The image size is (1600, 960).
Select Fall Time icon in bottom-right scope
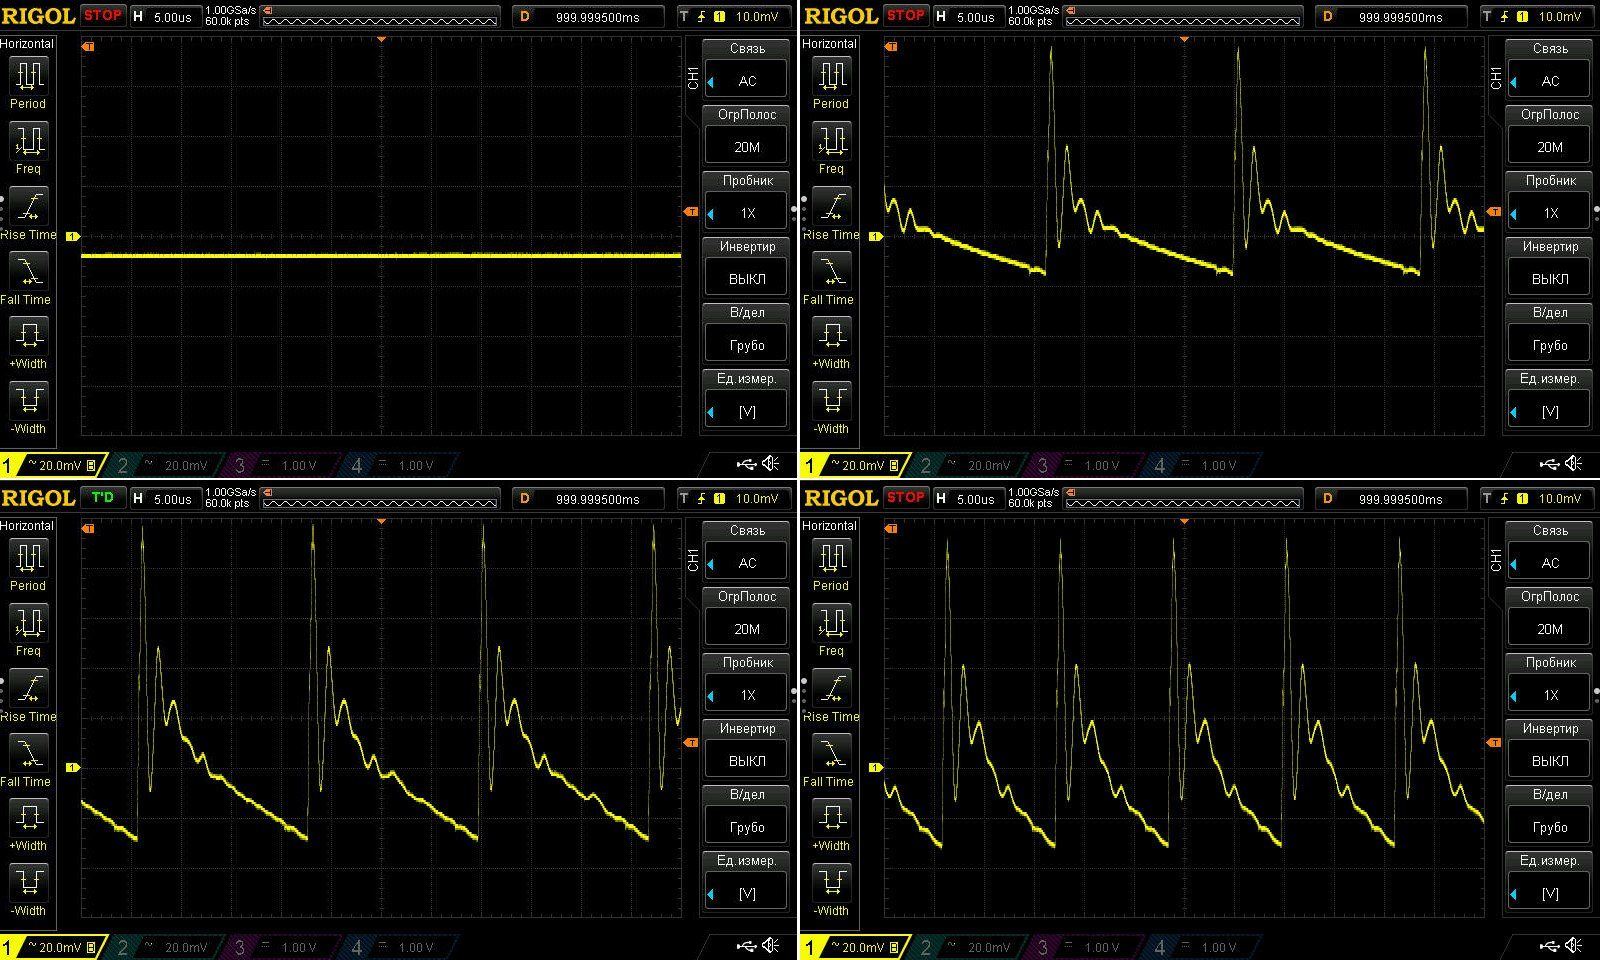click(831, 753)
